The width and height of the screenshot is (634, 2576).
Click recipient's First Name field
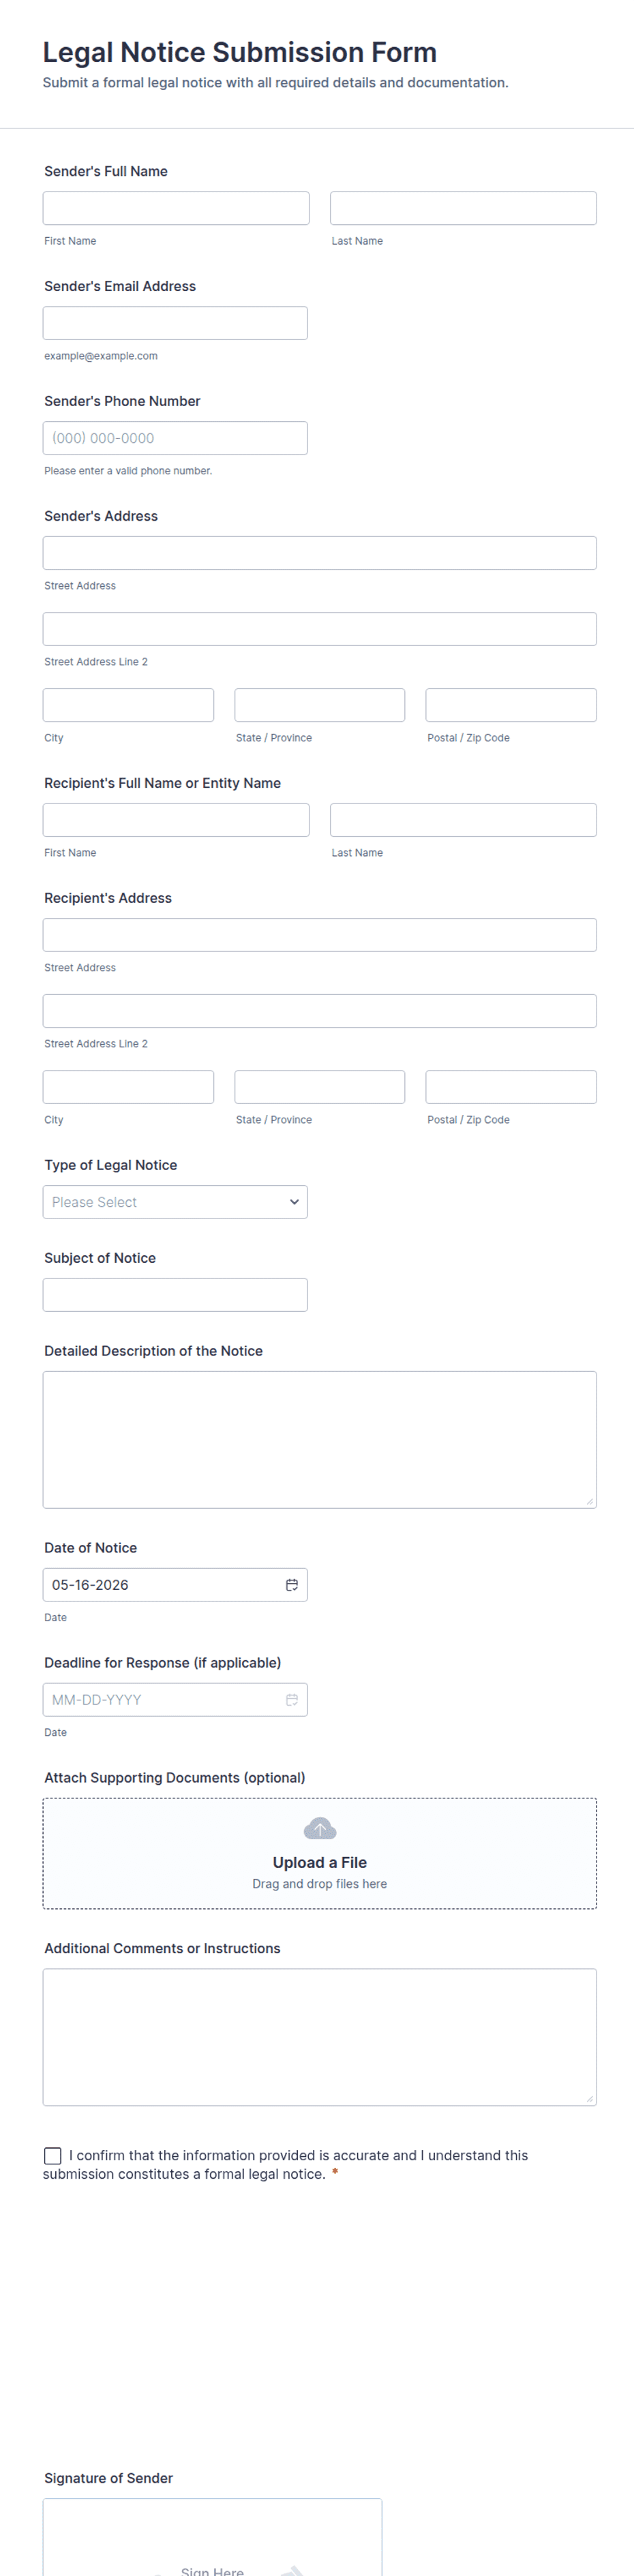[176, 820]
